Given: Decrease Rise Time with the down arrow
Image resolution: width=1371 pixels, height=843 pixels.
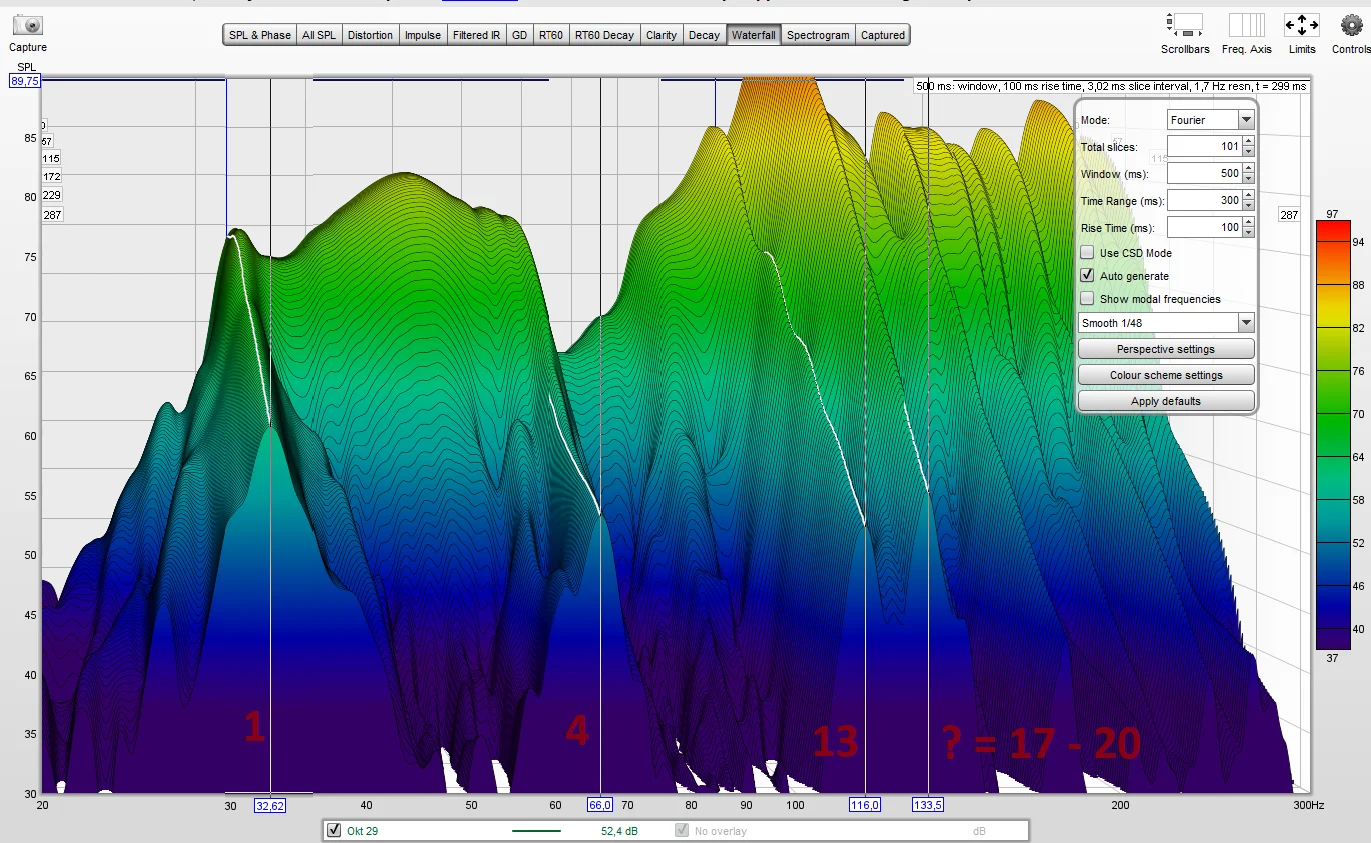Looking at the screenshot, I should click(1248, 233).
